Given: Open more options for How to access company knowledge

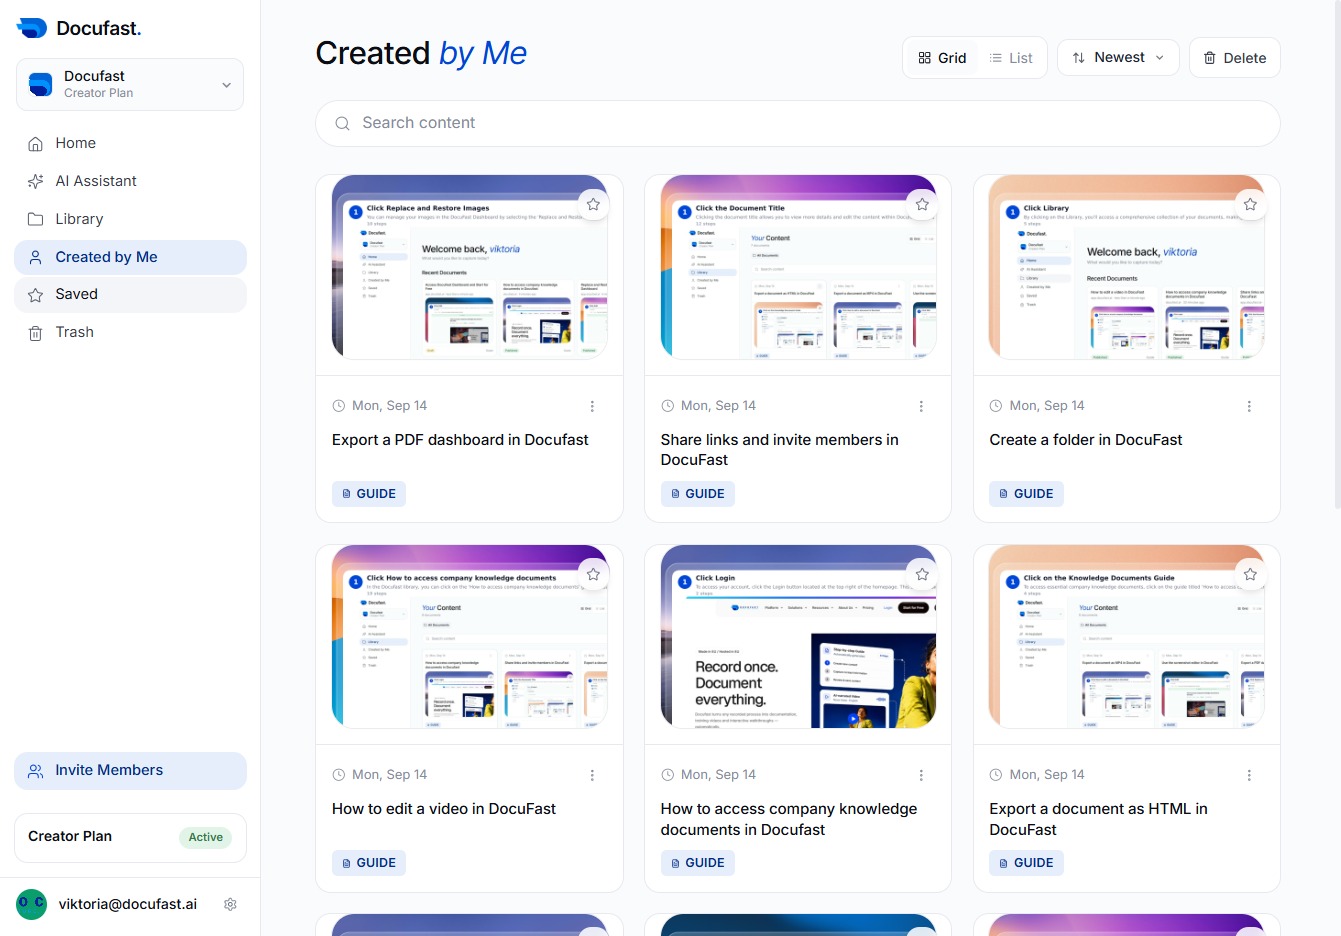Looking at the screenshot, I should 921,775.
